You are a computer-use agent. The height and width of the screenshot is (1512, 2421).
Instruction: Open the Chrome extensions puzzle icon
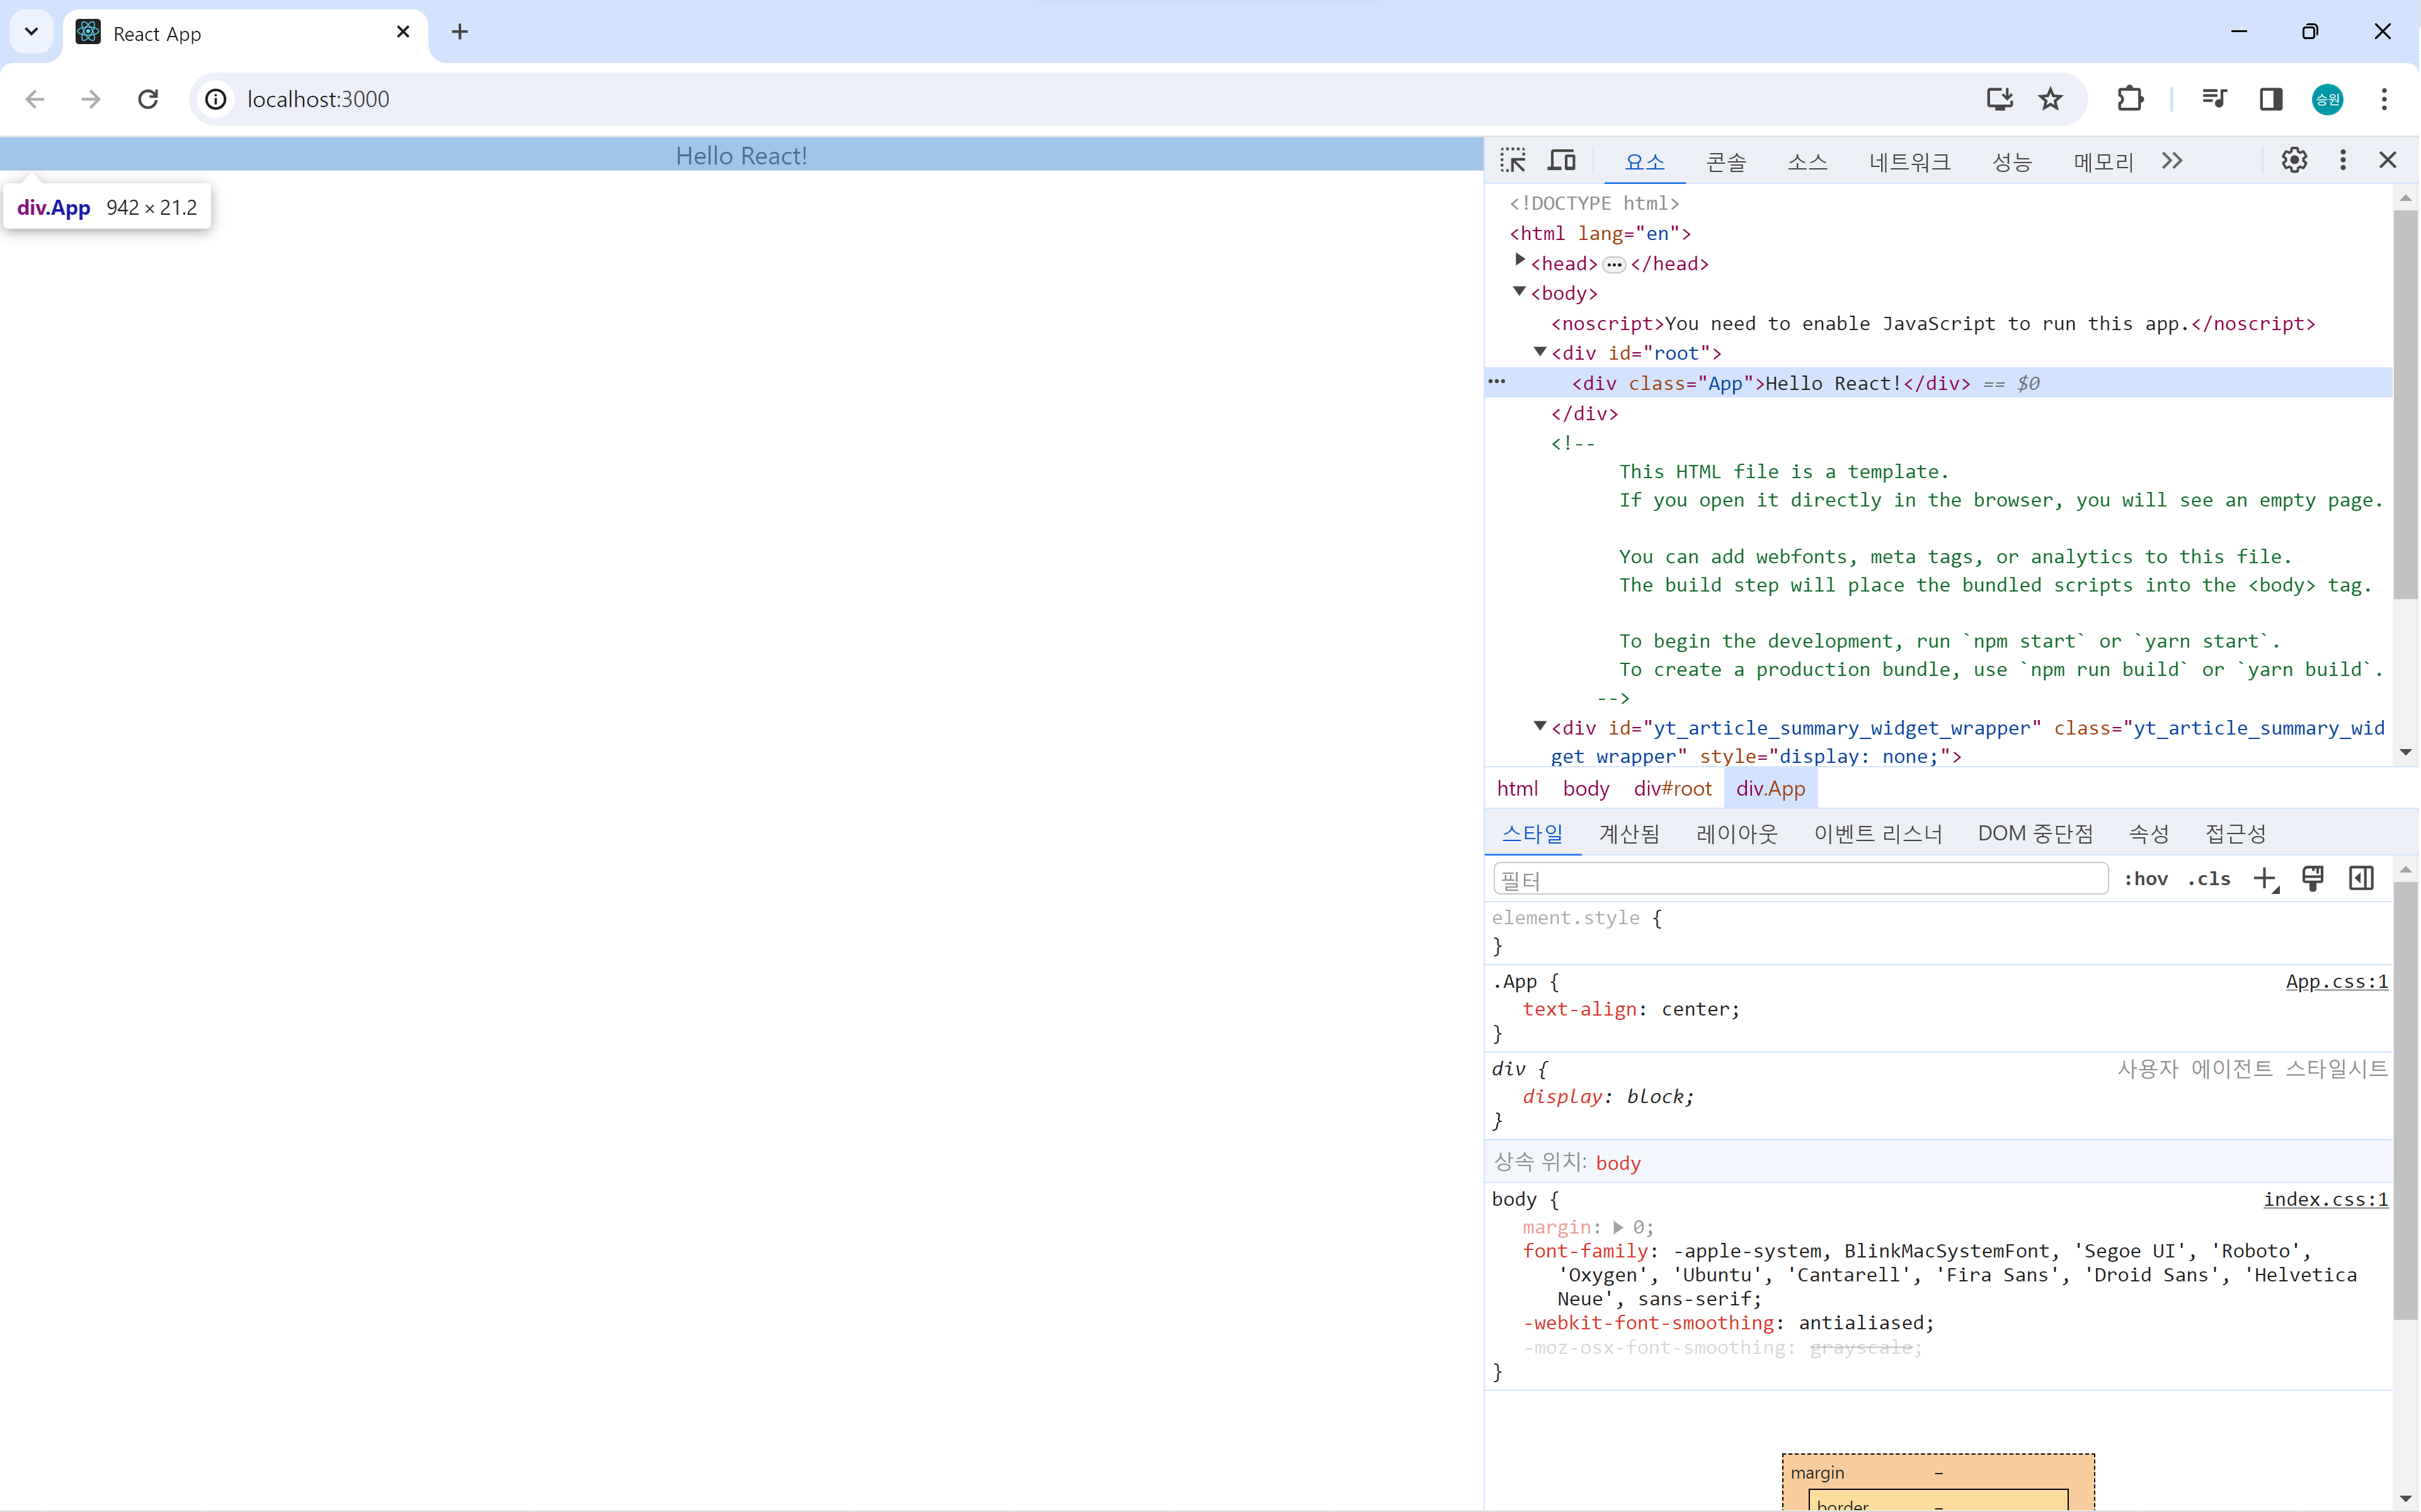click(2130, 99)
